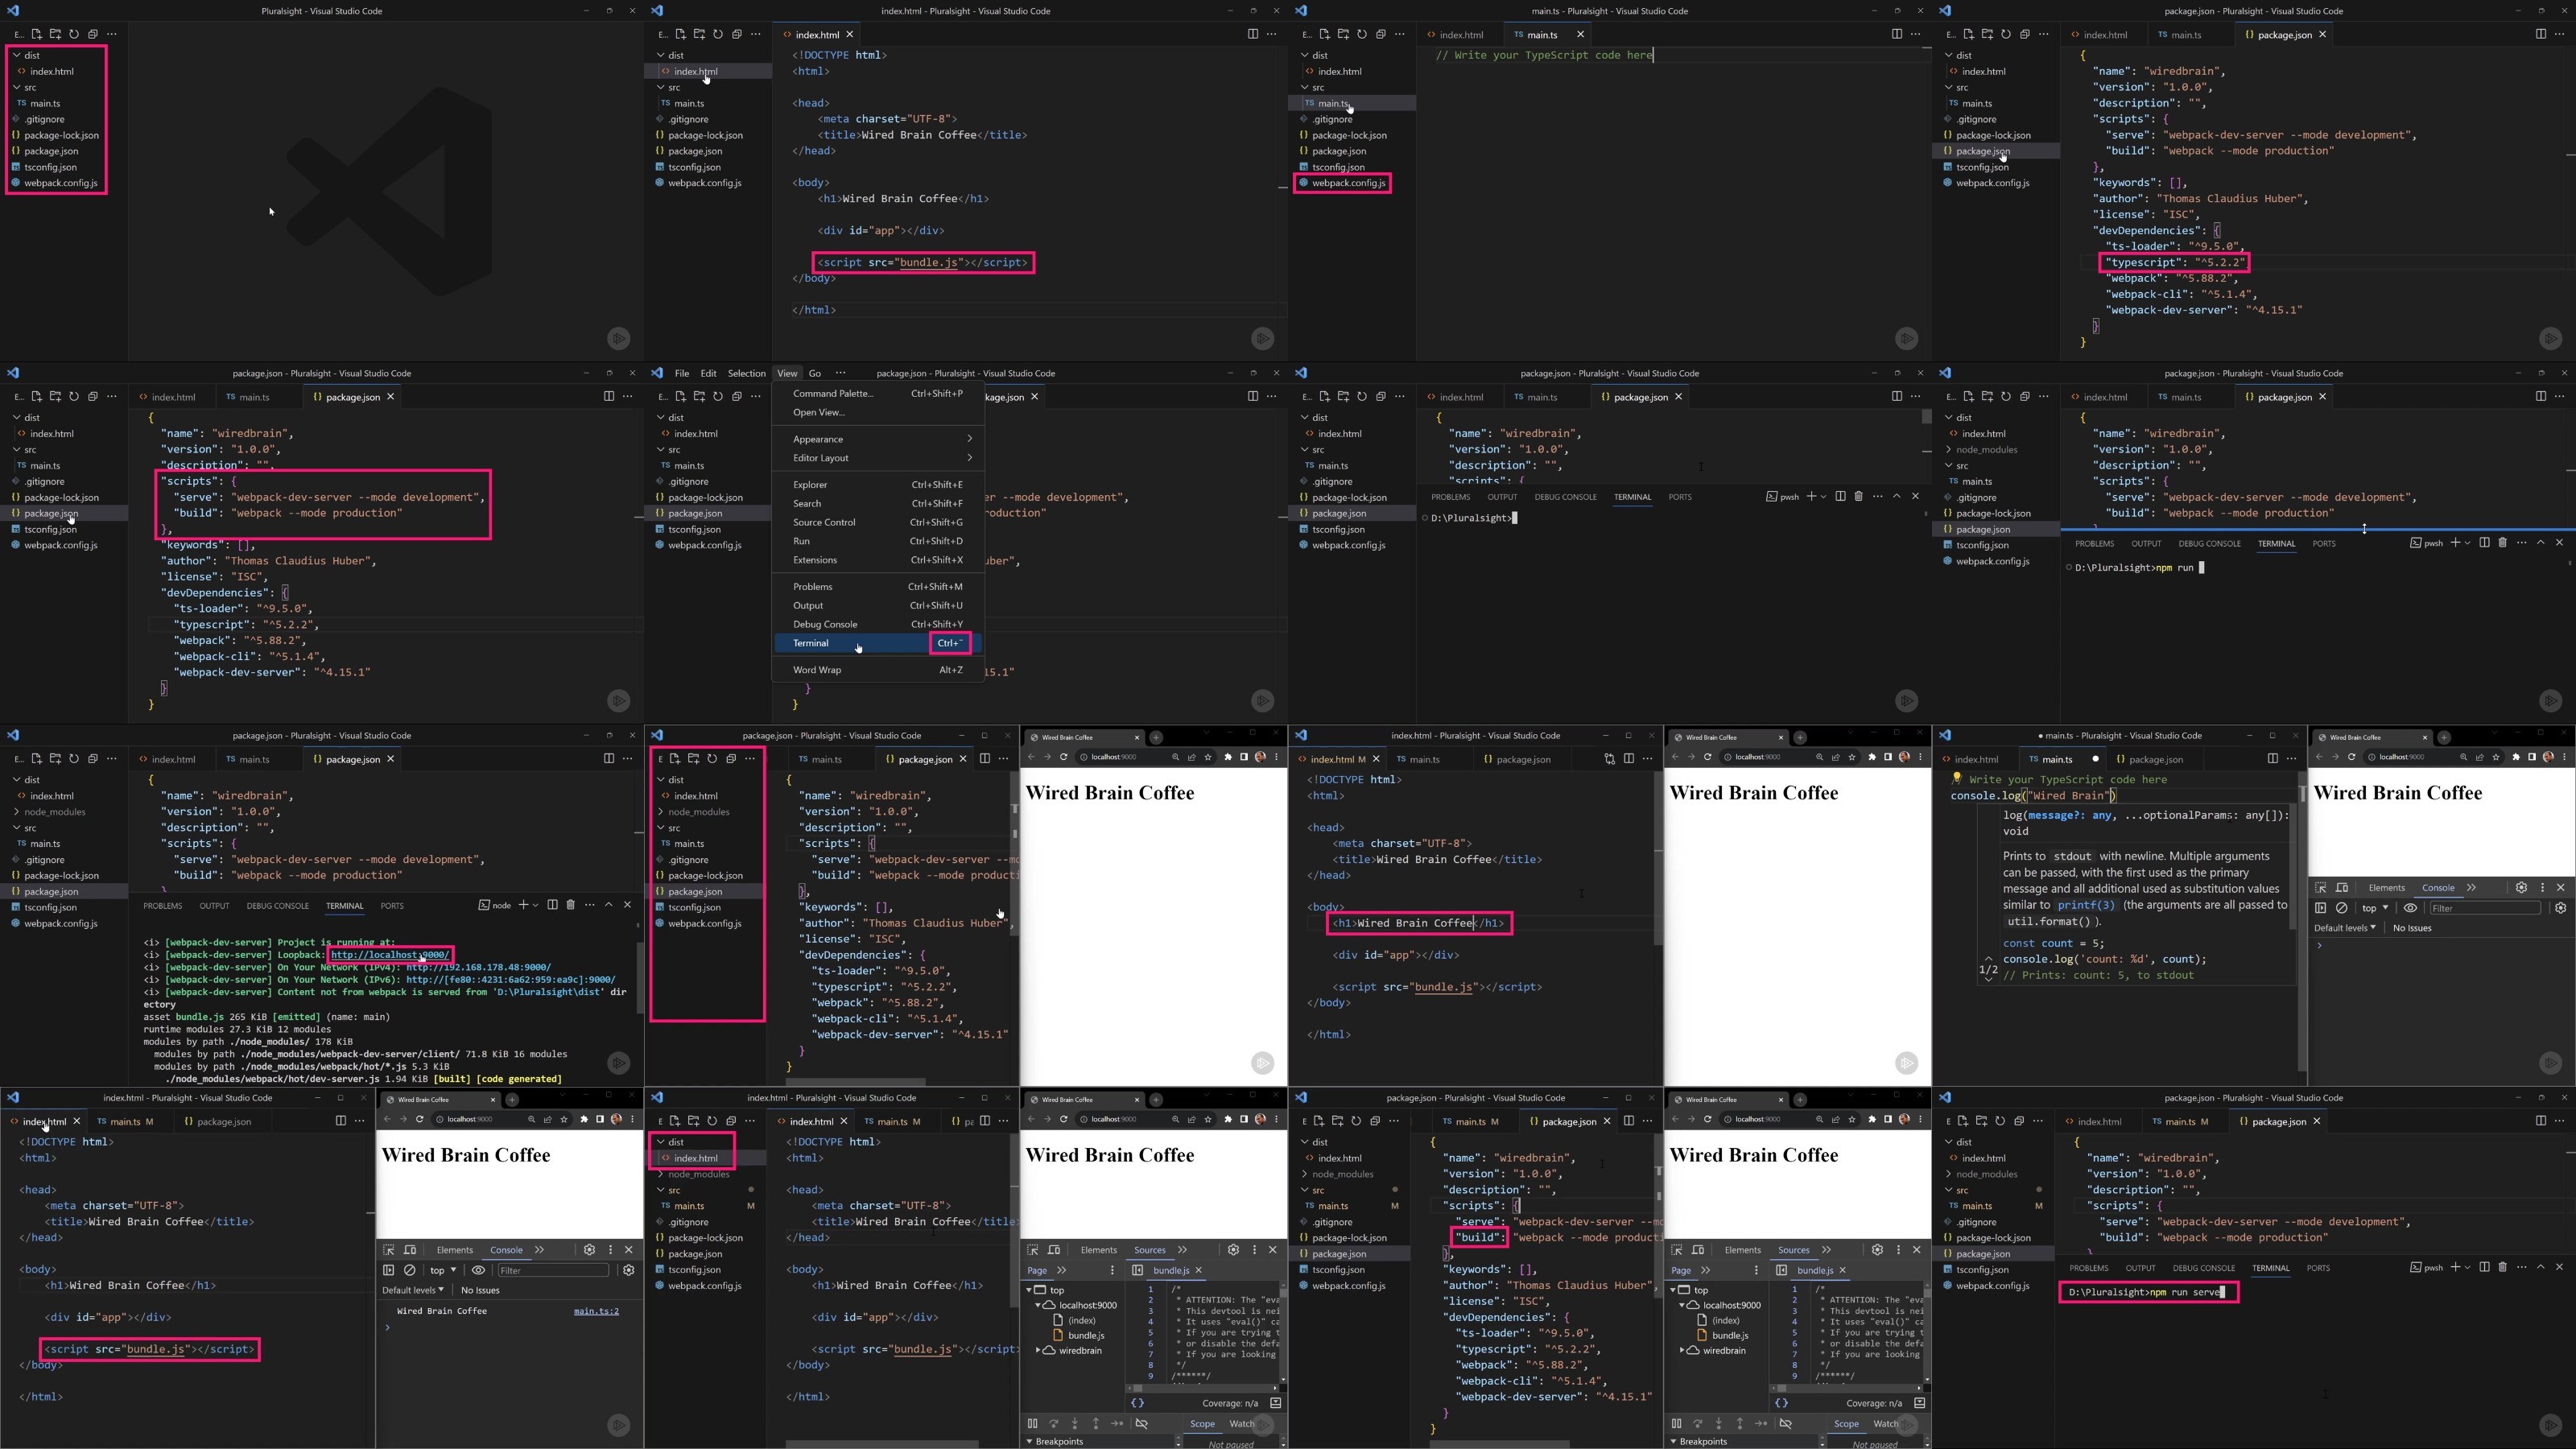Select inspect-element icon in DevTools beside unsaved main.ts

tap(2321, 888)
